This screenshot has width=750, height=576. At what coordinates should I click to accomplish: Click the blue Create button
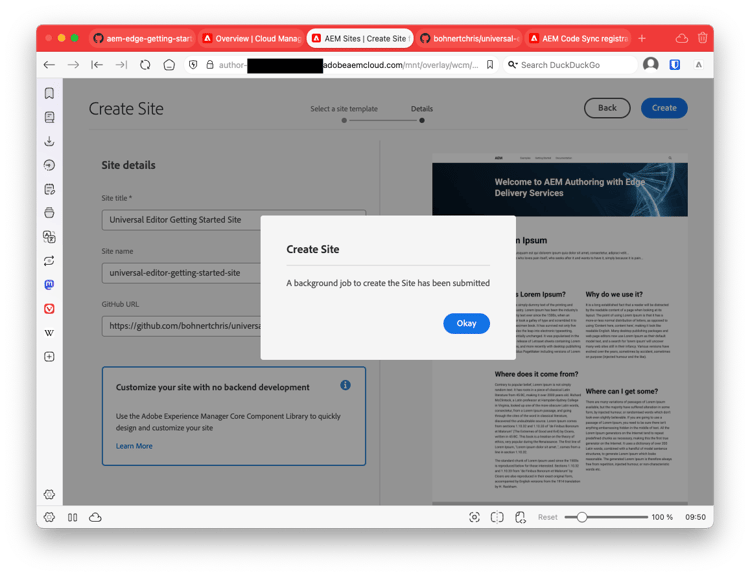point(664,108)
